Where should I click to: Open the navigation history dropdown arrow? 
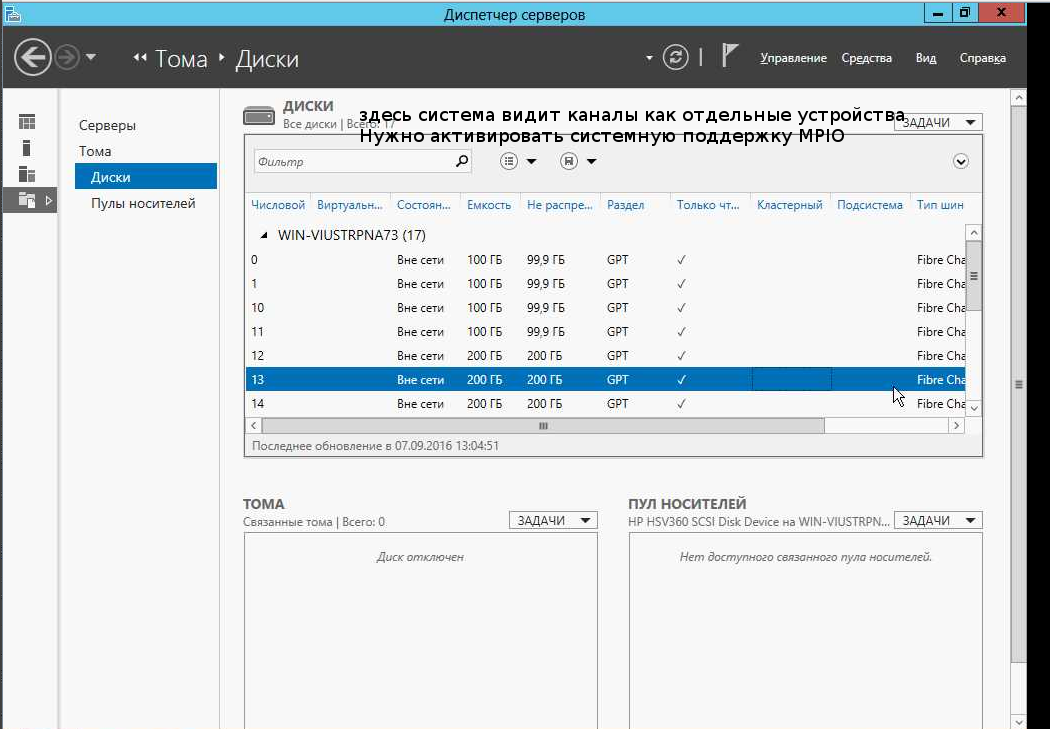tap(91, 58)
